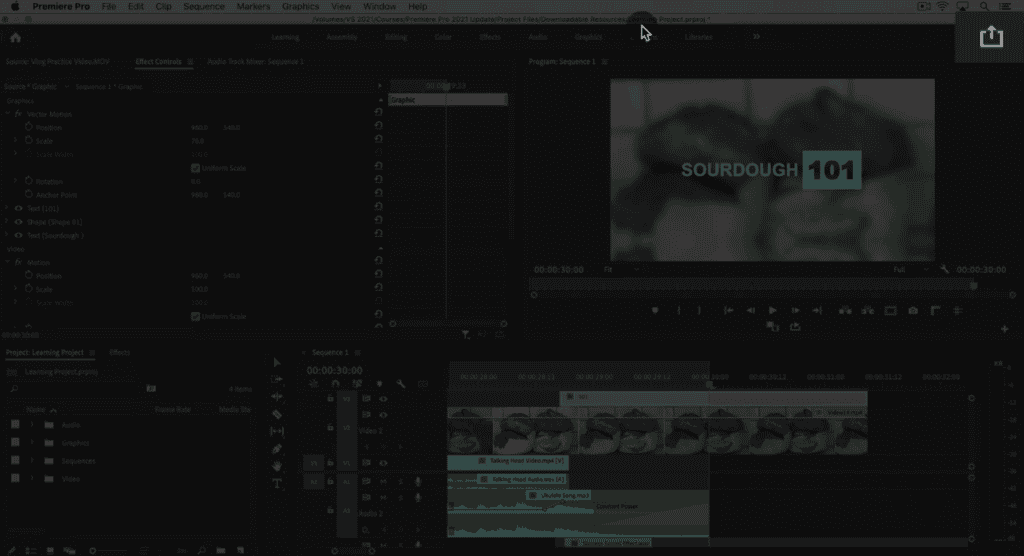1024x556 pixels.
Task: Select the Type tool
Action: pyautogui.click(x=277, y=483)
